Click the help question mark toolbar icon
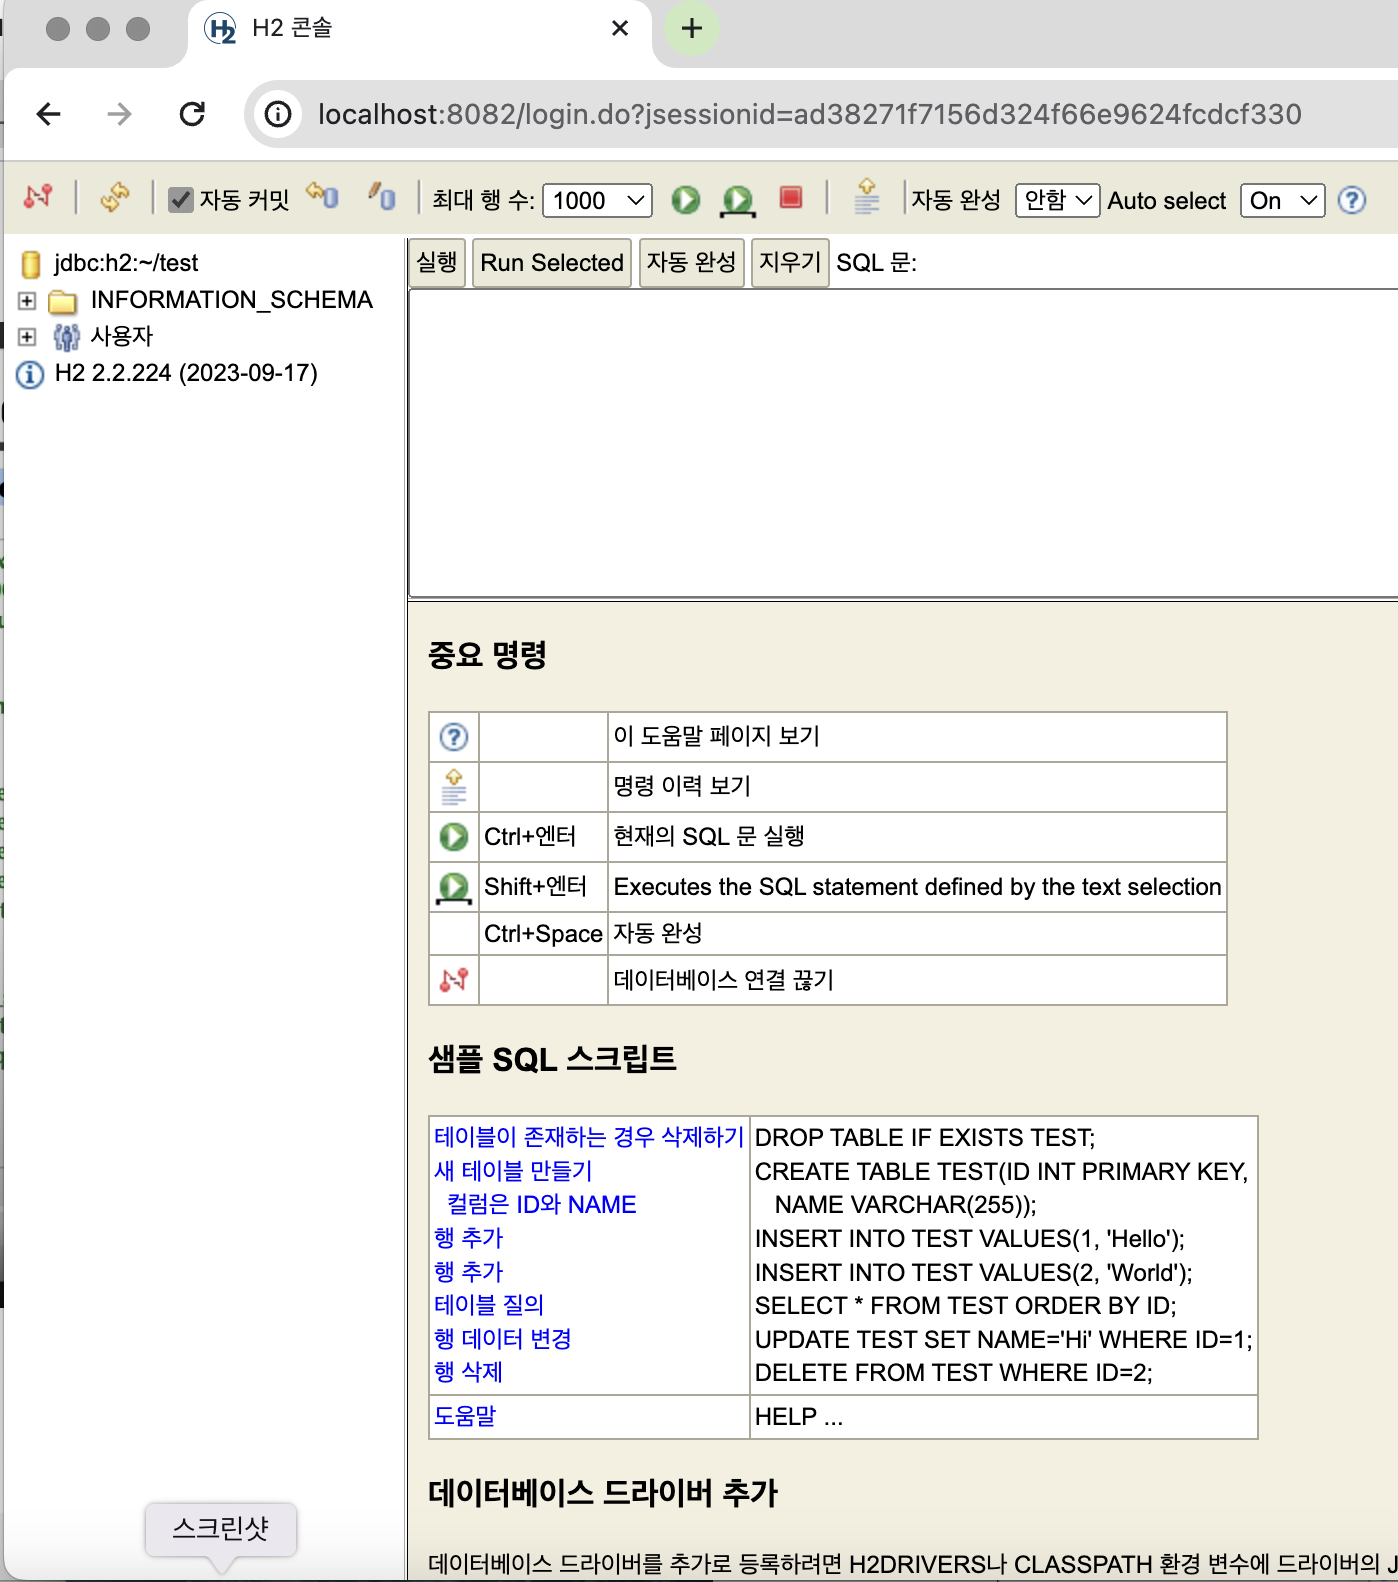The width and height of the screenshot is (1398, 1582). pyautogui.click(x=1352, y=201)
